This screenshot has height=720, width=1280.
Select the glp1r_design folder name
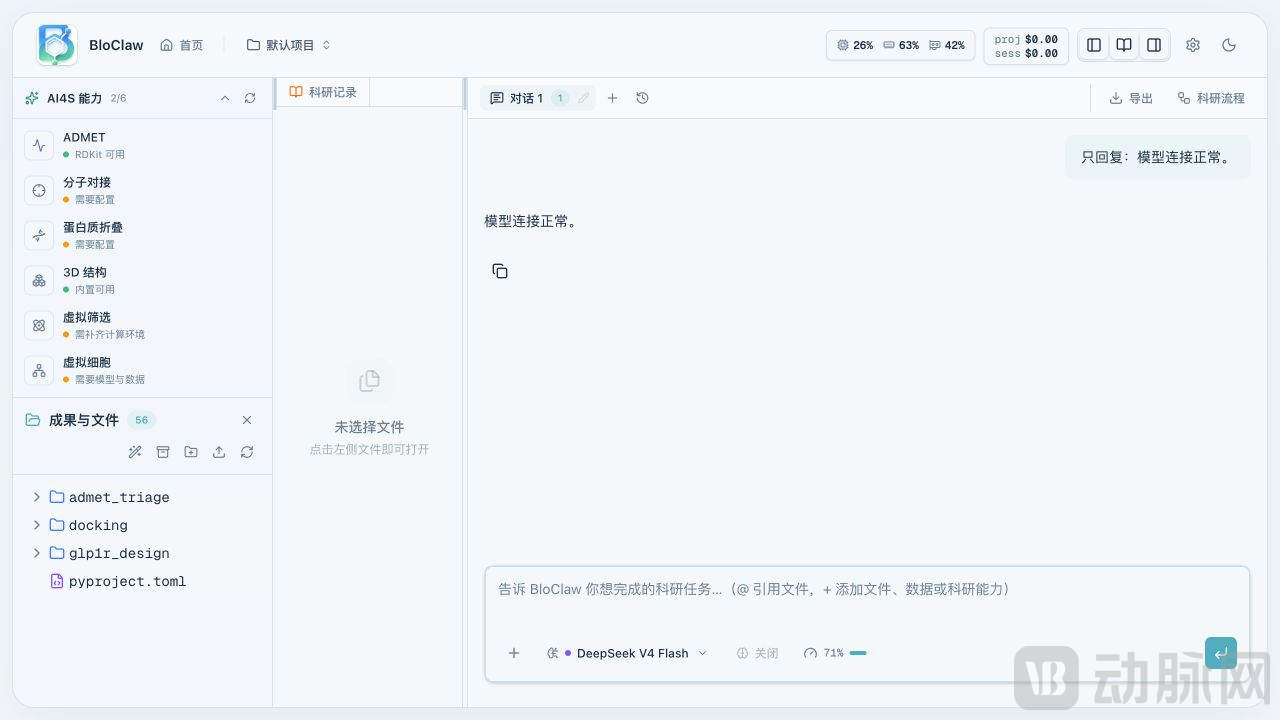coord(119,553)
